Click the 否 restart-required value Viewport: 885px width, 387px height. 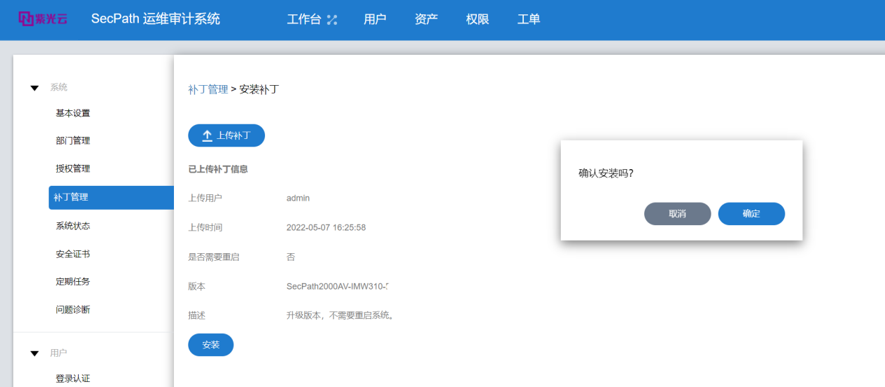click(x=291, y=257)
